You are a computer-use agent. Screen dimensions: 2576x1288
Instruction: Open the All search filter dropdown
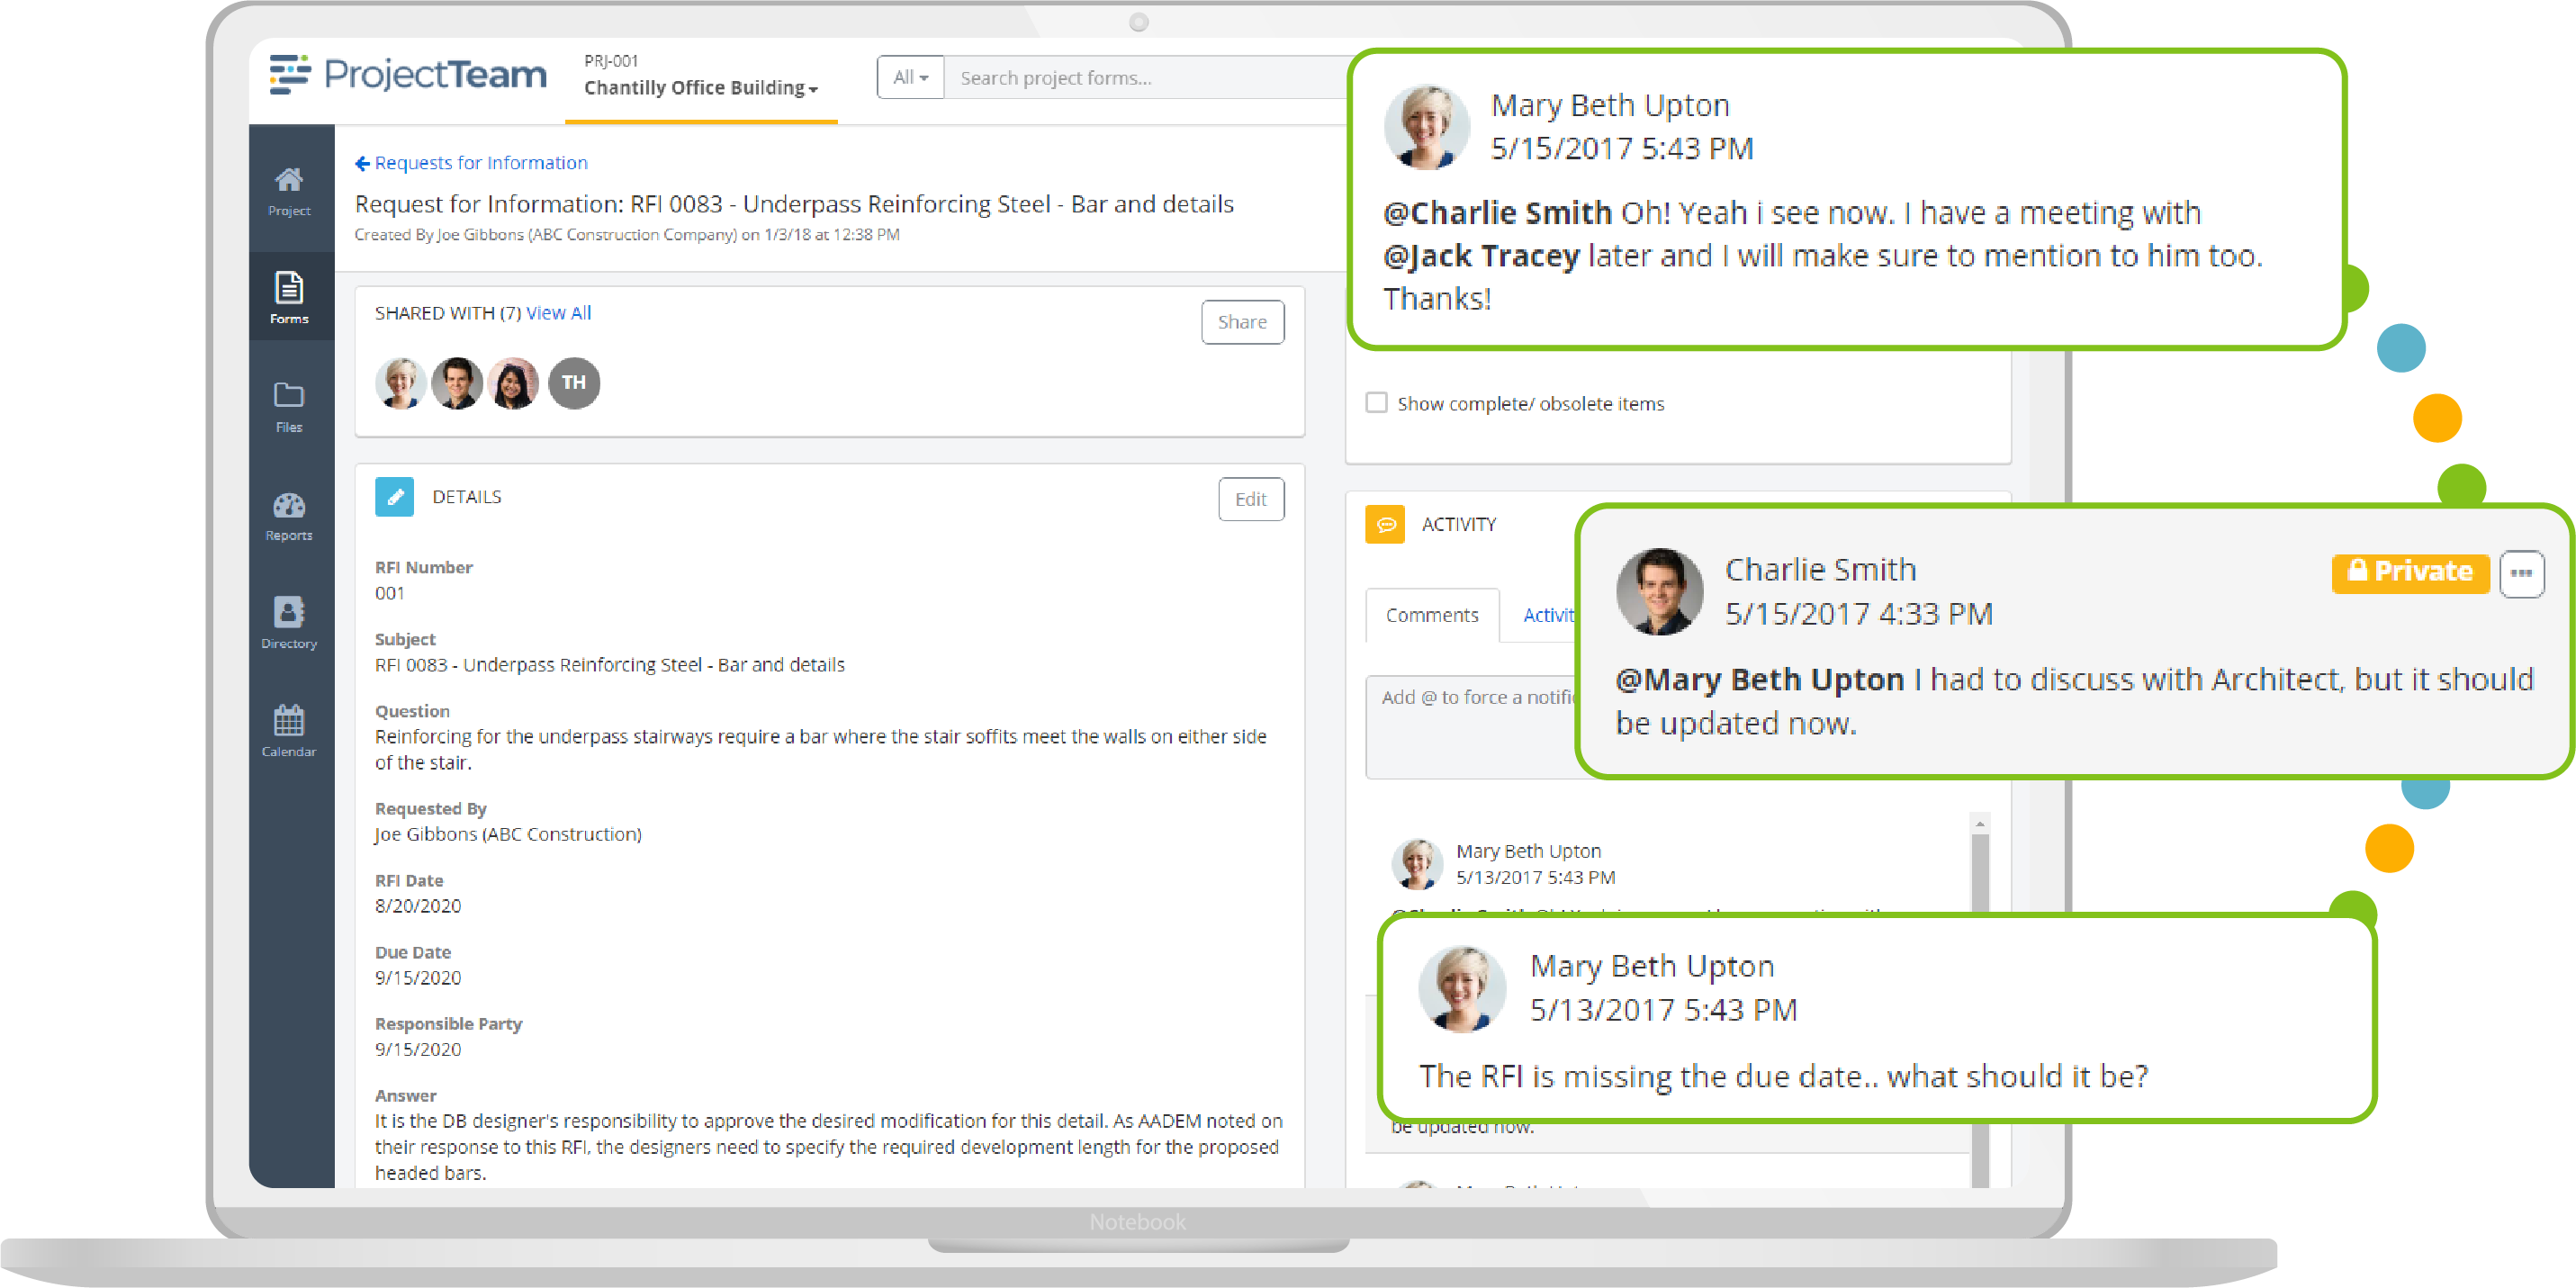pos(910,77)
